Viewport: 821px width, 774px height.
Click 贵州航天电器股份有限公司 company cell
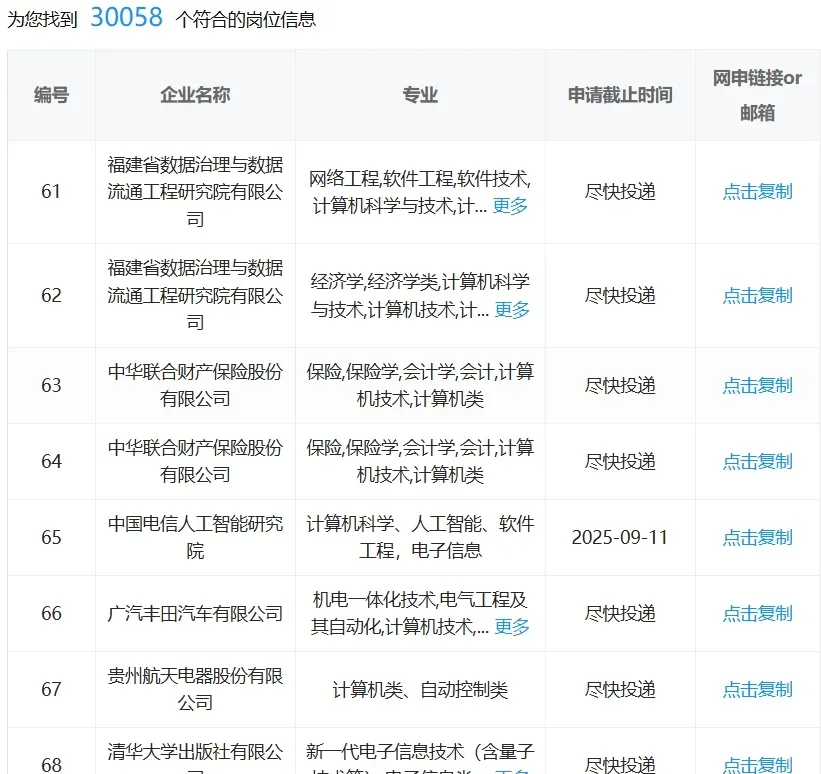point(195,689)
